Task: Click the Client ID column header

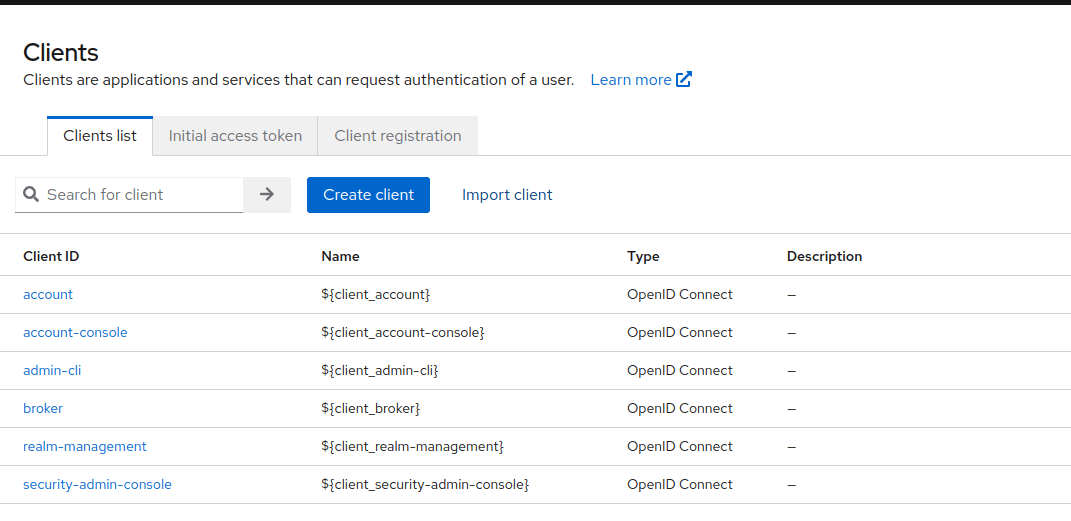Action: coord(51,257)
